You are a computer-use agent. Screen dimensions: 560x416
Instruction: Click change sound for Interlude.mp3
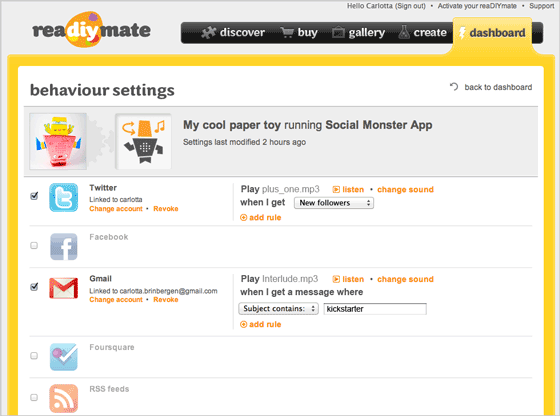(x=405, y=279)
